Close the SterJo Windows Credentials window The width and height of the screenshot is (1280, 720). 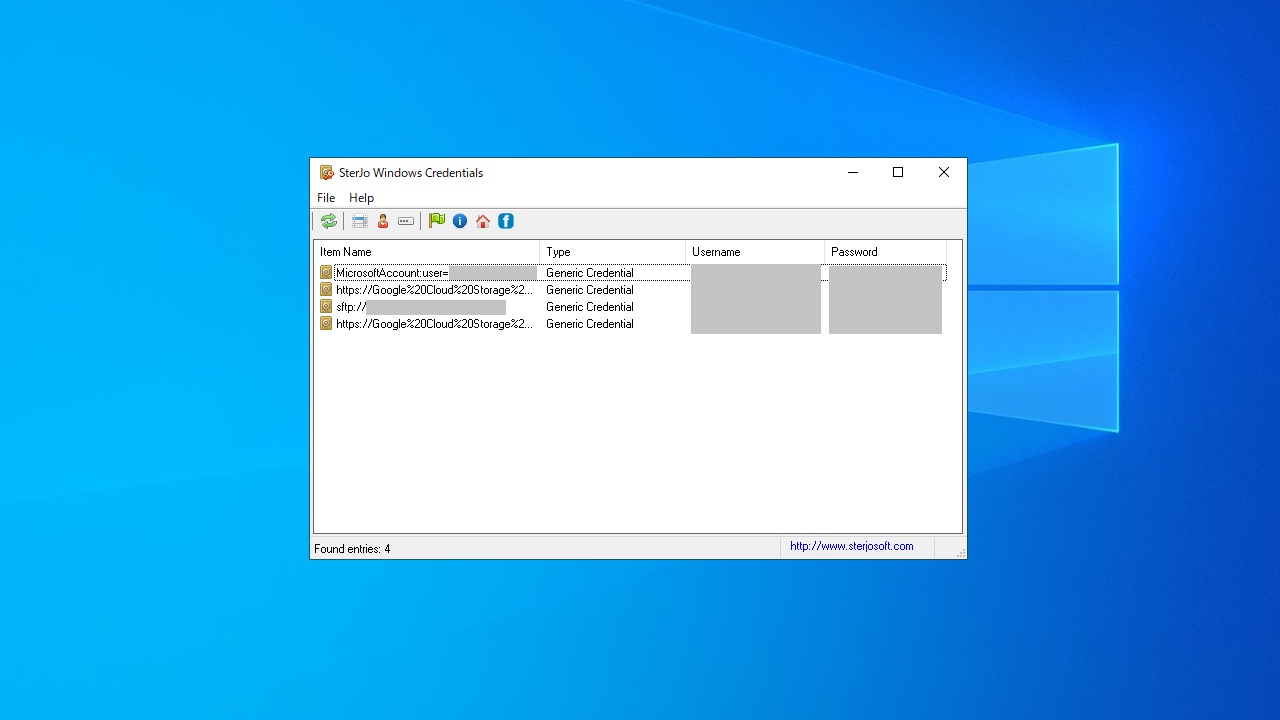[944, 172]
